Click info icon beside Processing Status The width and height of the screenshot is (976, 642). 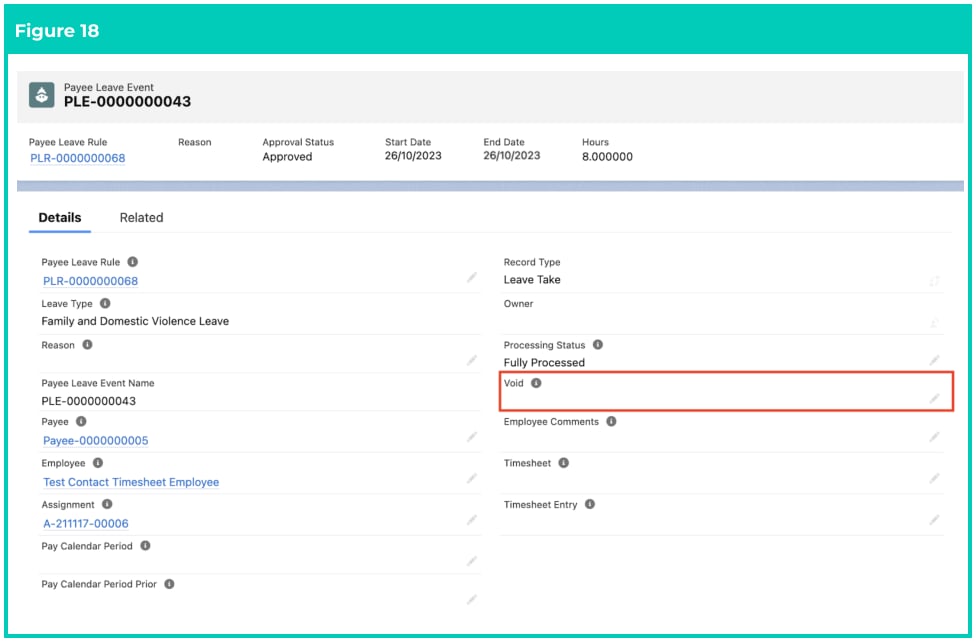pyautogui.click(x=598, y=344)
